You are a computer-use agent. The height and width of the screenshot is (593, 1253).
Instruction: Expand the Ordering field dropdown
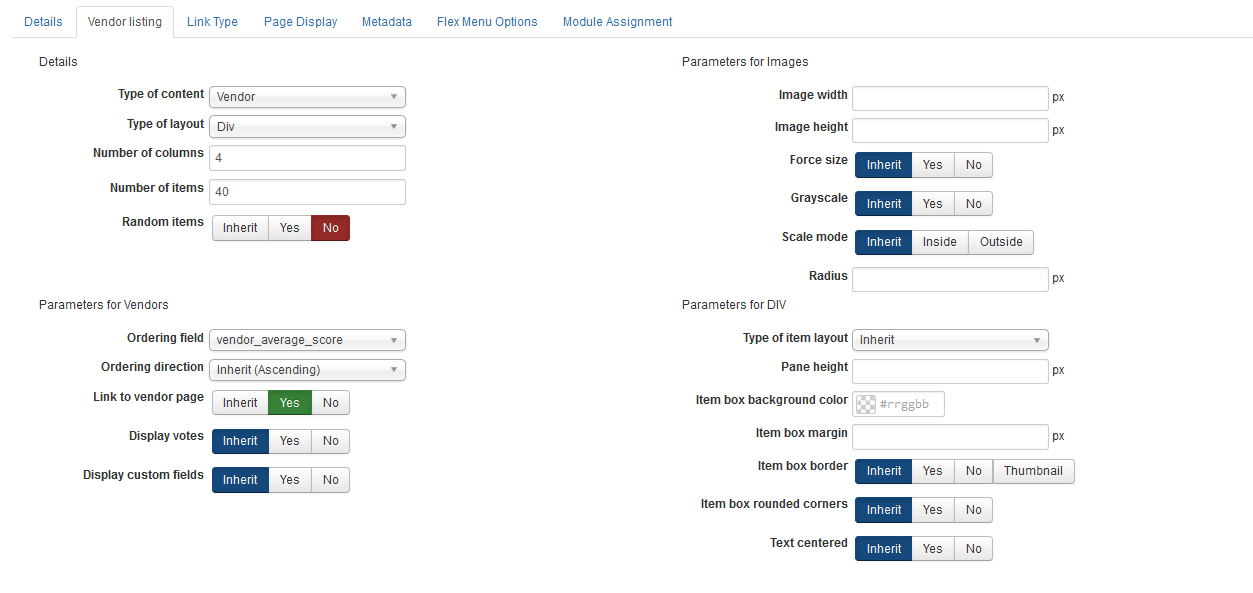(307, 340)
